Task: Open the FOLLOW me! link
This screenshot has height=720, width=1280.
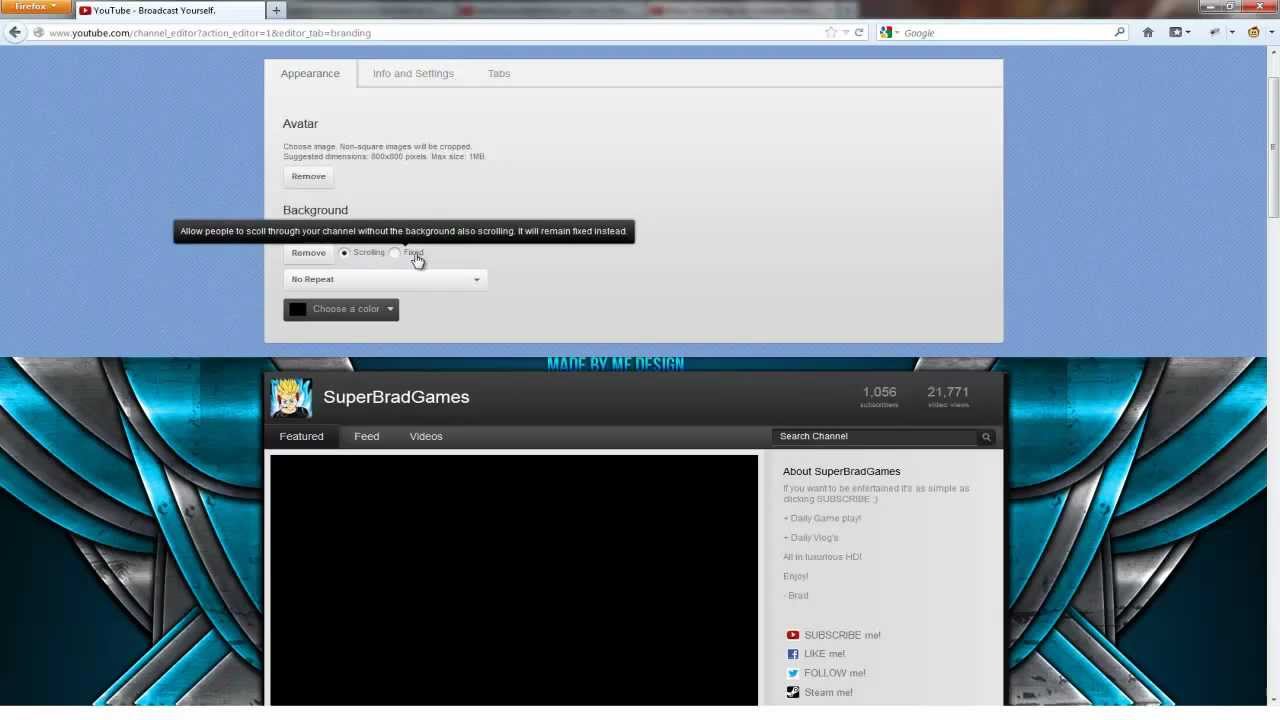Action: click(x=835, y=673)
